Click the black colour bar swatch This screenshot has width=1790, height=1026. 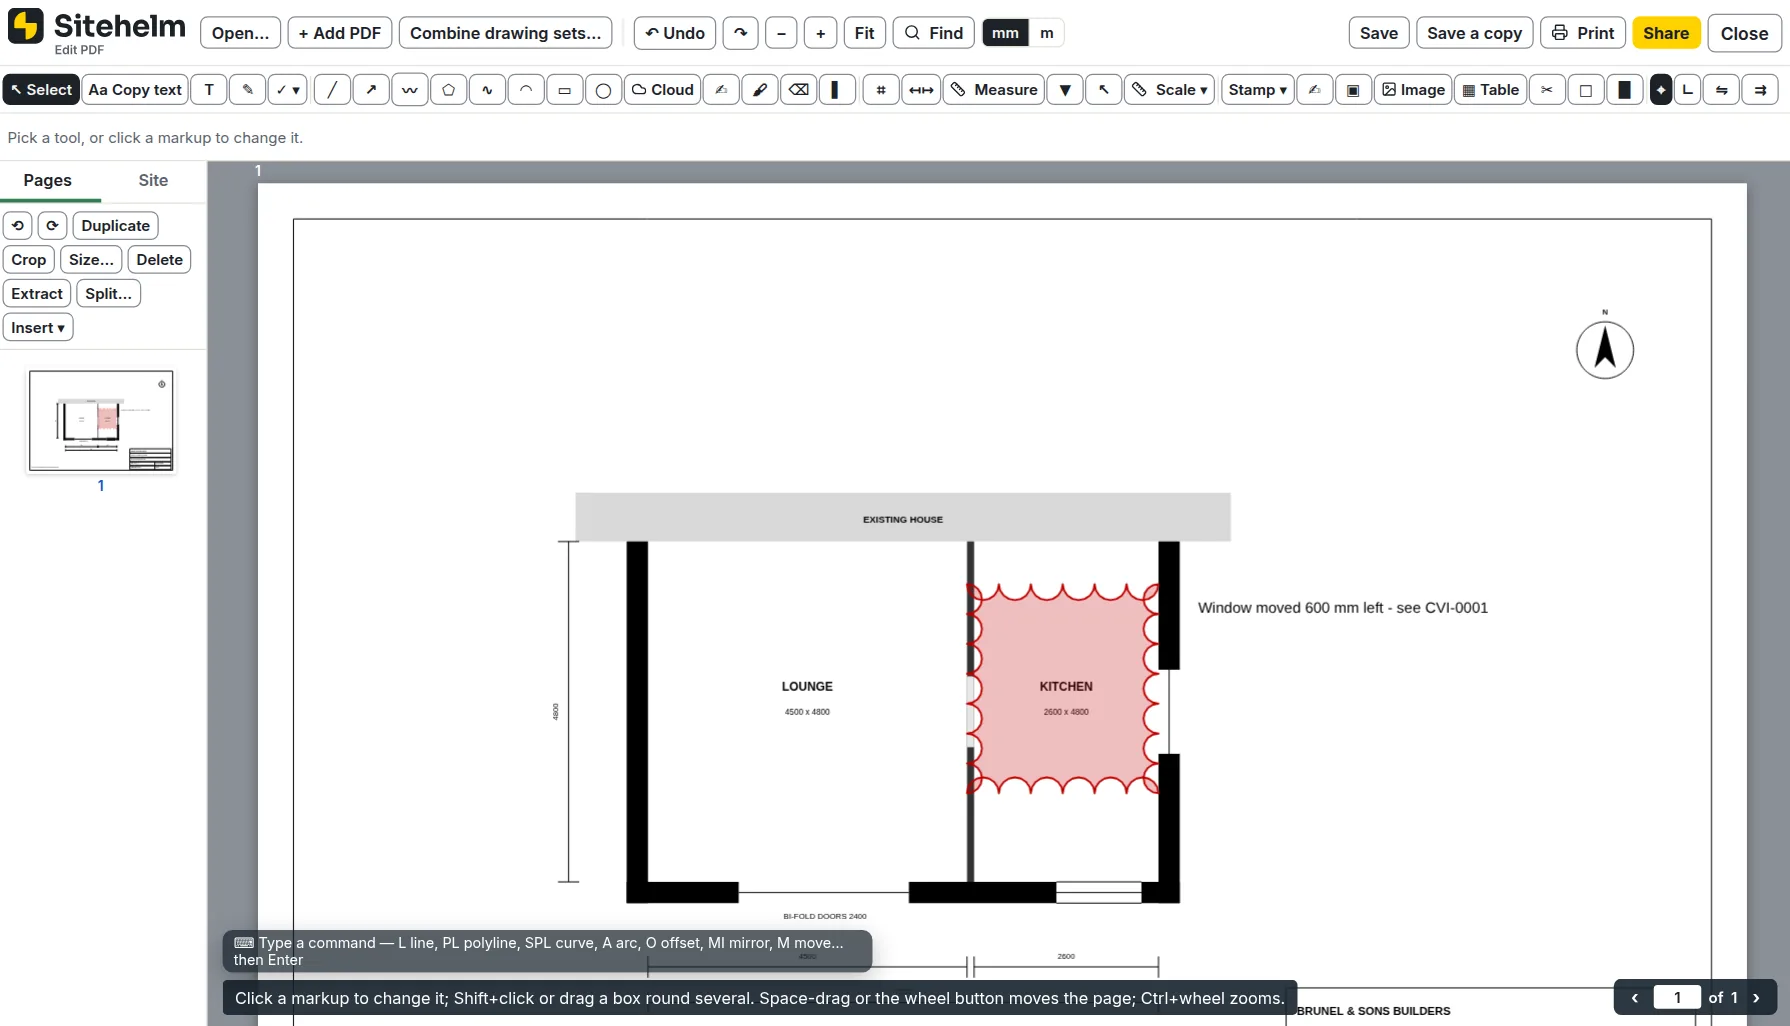pyautogui.click(x=836, y=90)
